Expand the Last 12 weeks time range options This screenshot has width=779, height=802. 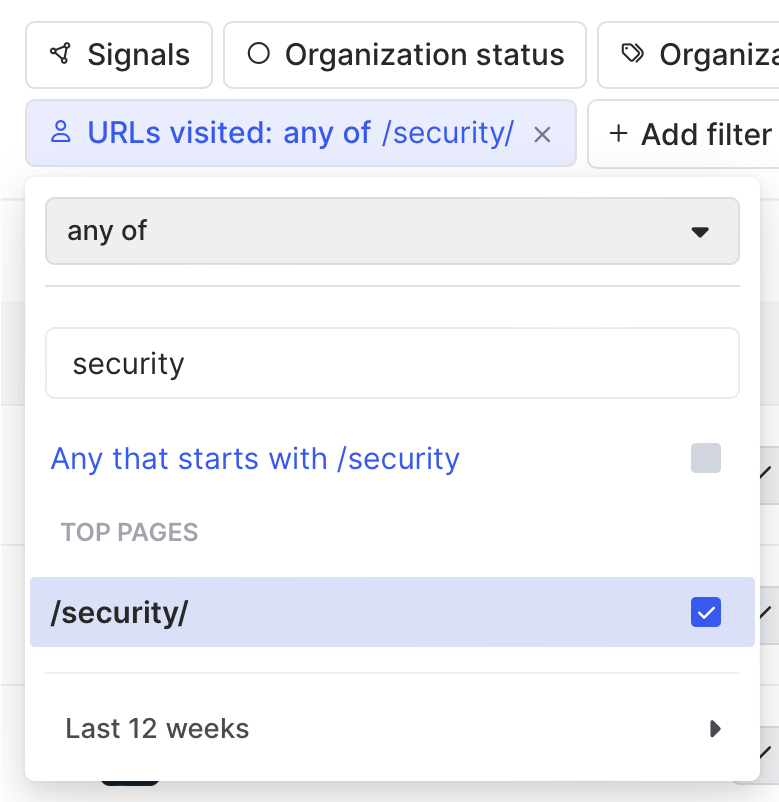tap(714, 729)
